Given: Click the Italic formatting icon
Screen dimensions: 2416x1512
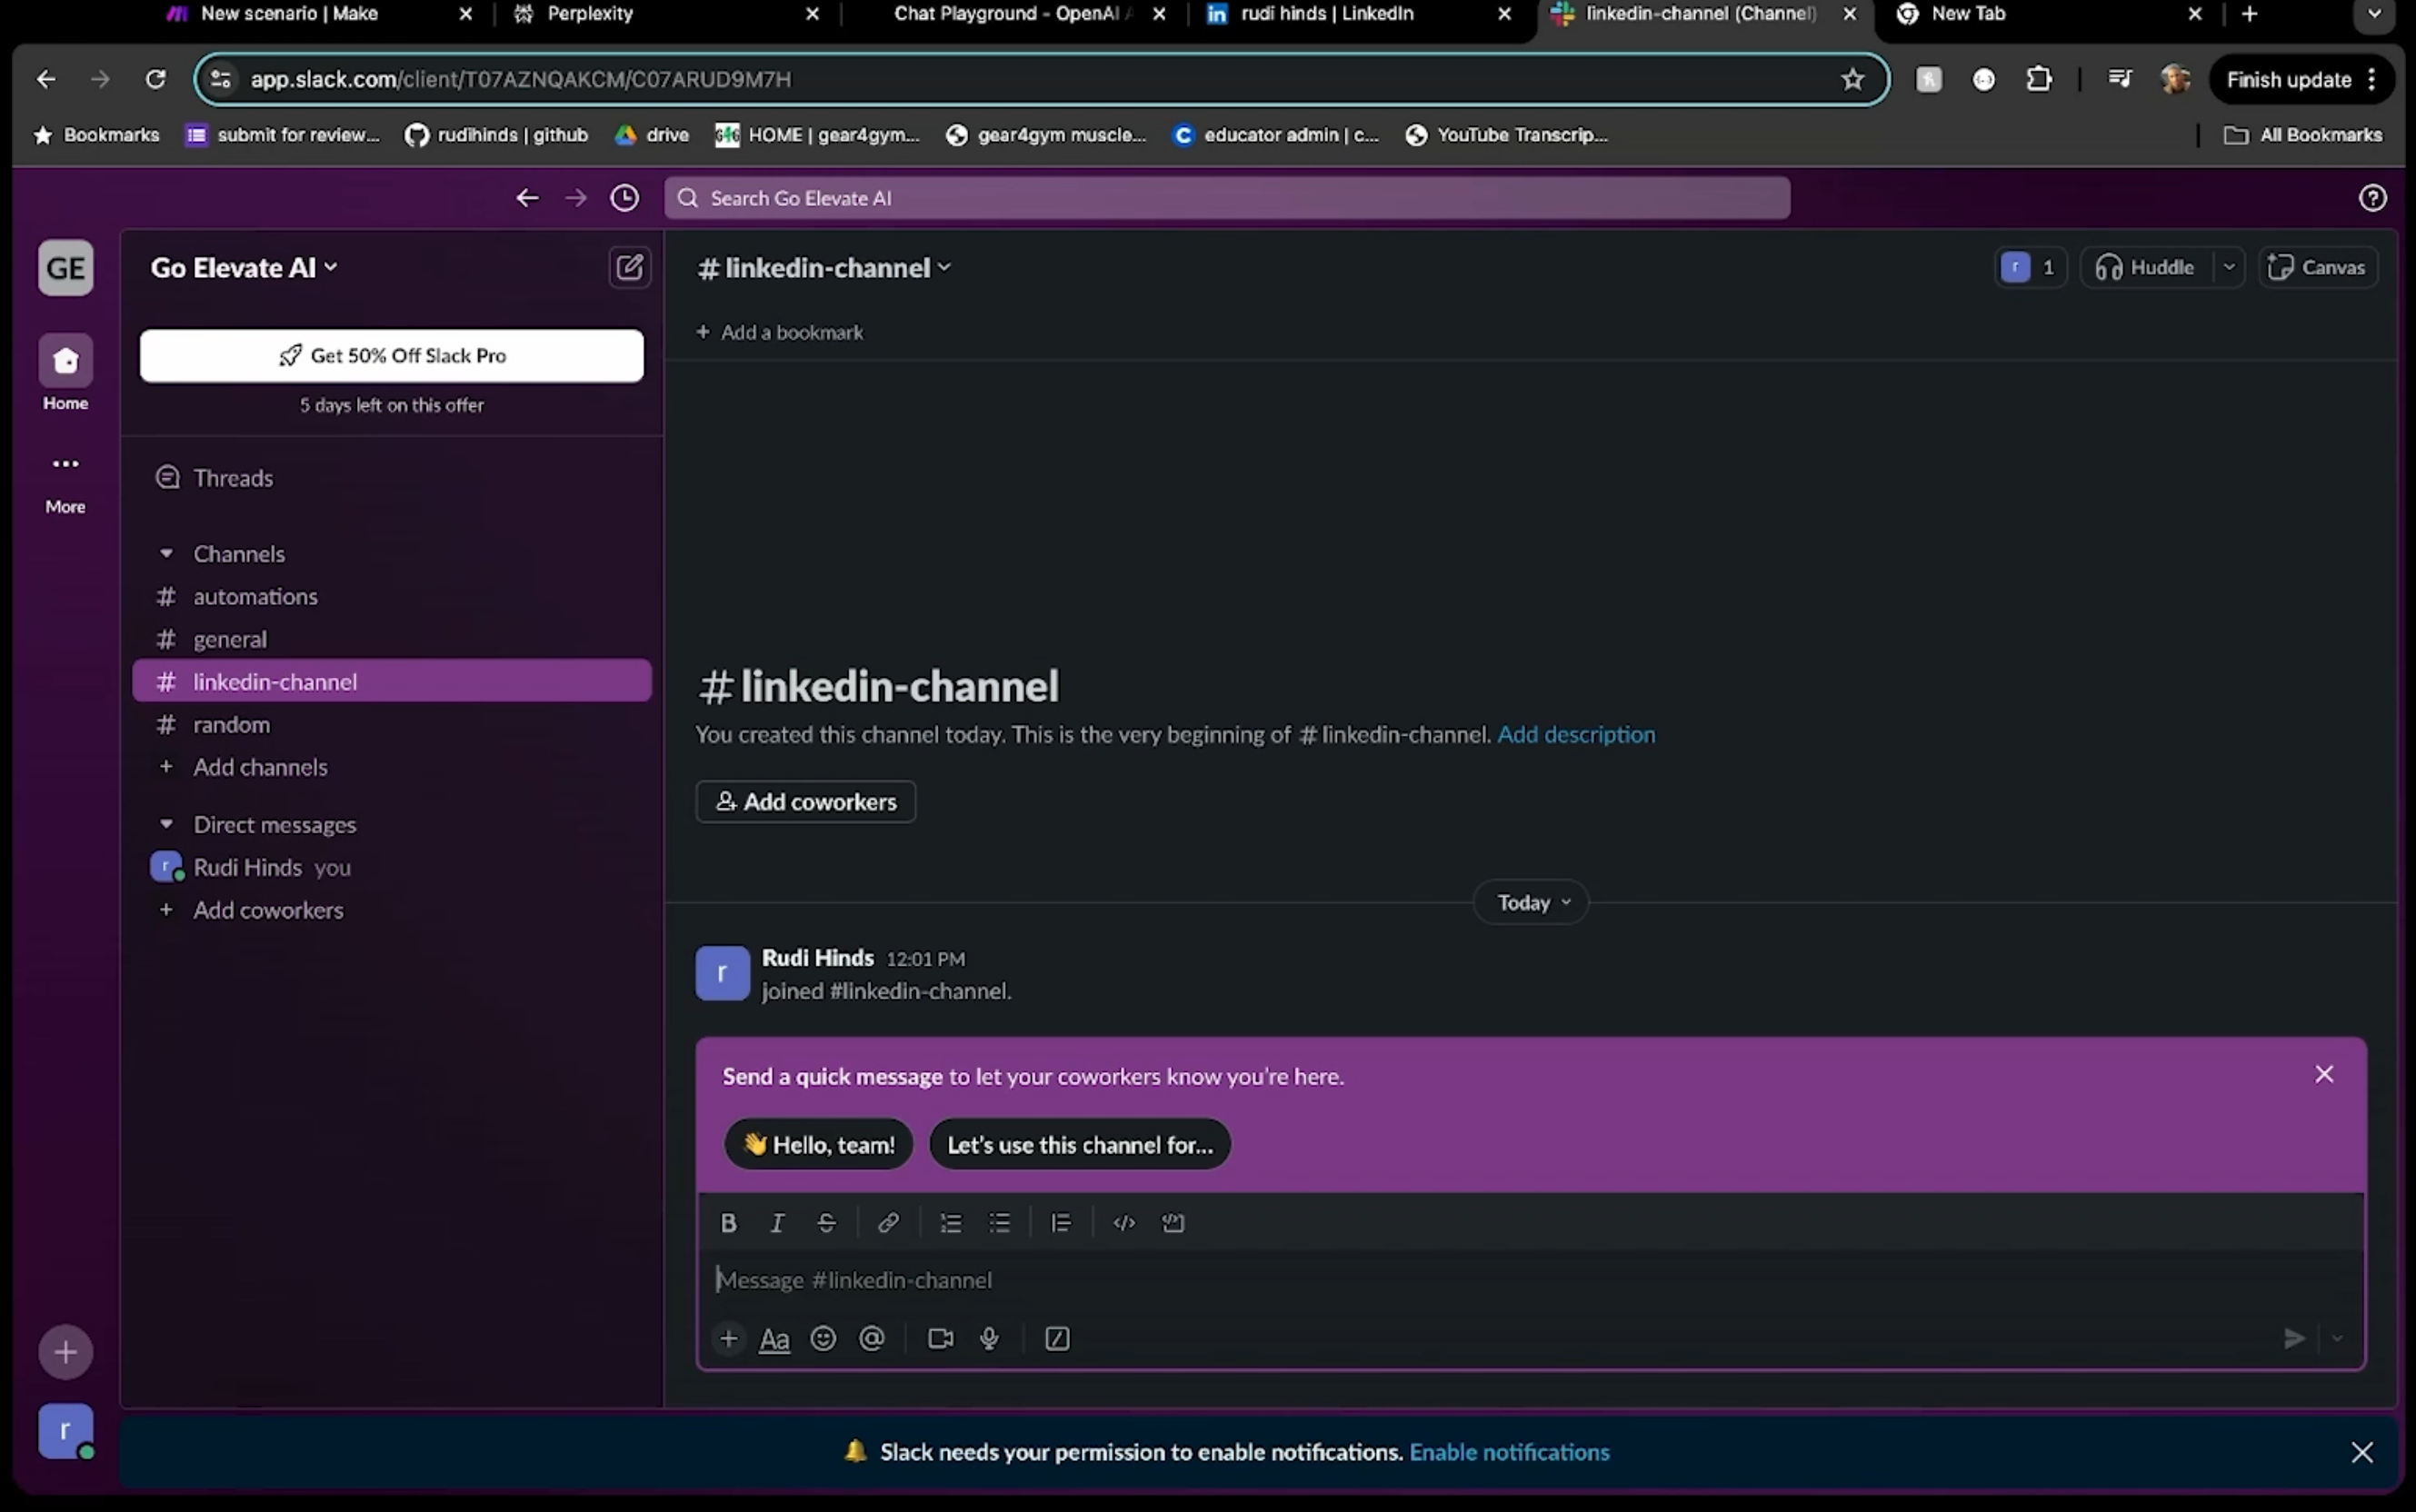Looking at the screenshot, I should pyautogui.click(x=777, y=1222).
